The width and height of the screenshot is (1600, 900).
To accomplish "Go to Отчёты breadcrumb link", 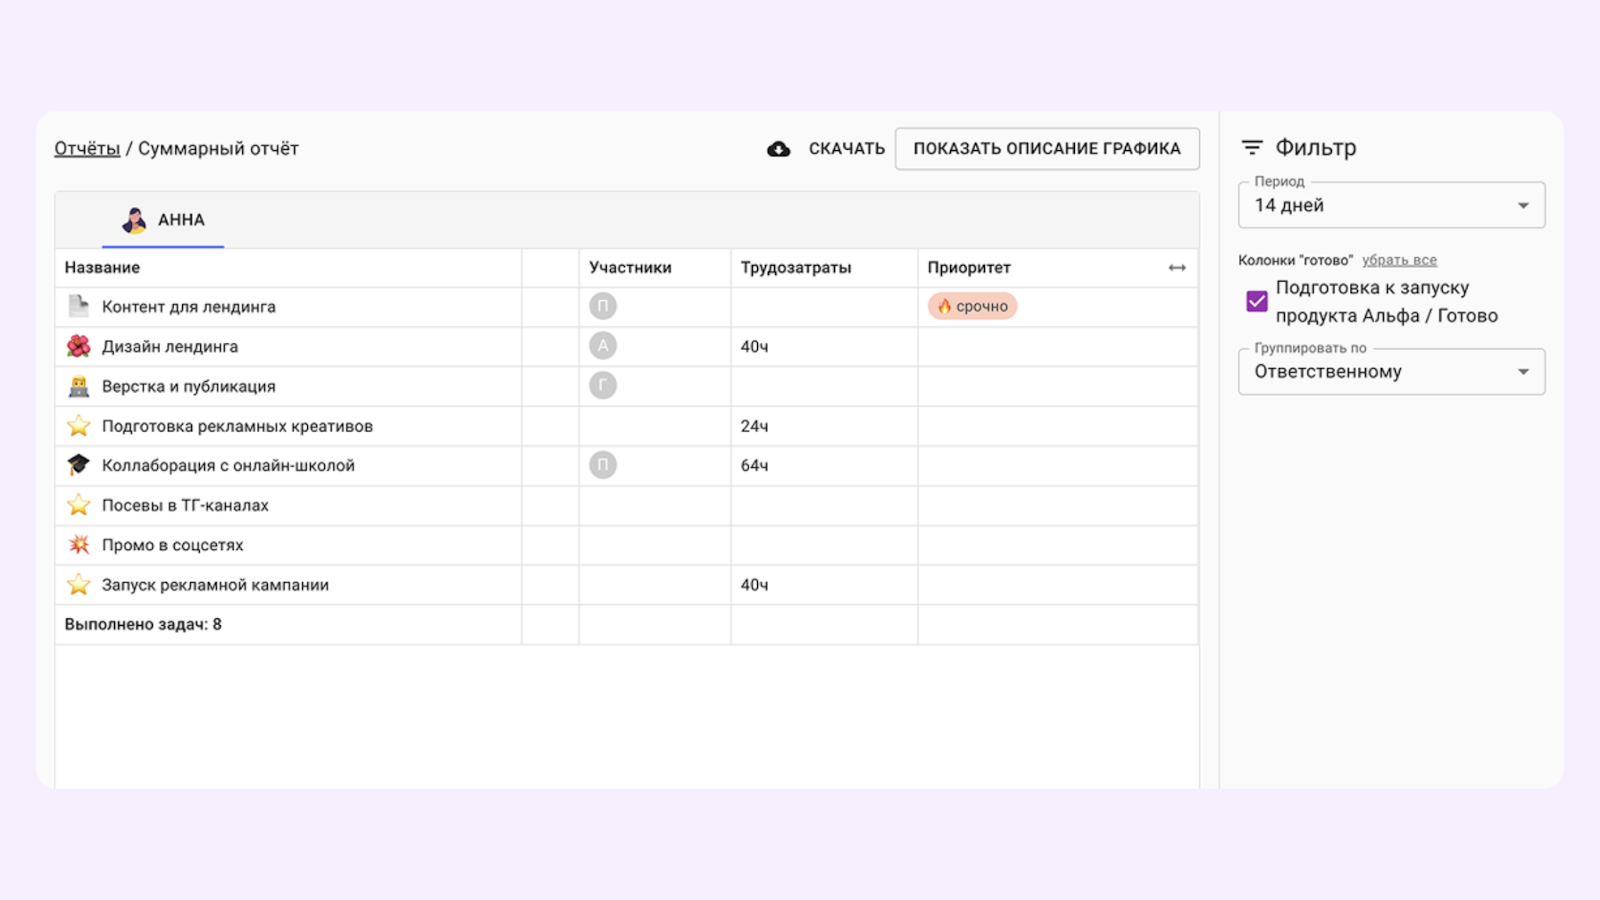I will click(x=87, y=149).
